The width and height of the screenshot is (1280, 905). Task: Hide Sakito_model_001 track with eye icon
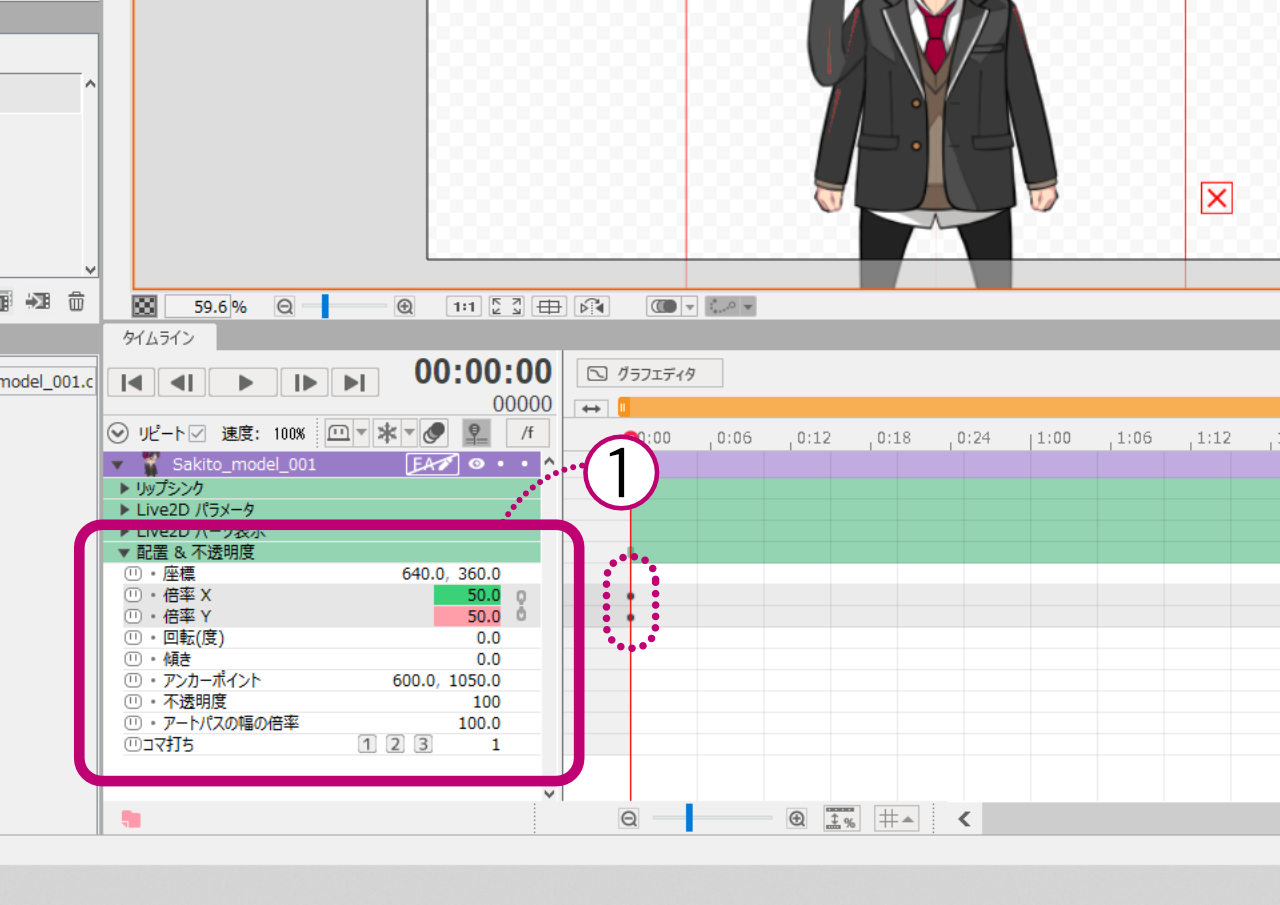(x=476, y=464)
